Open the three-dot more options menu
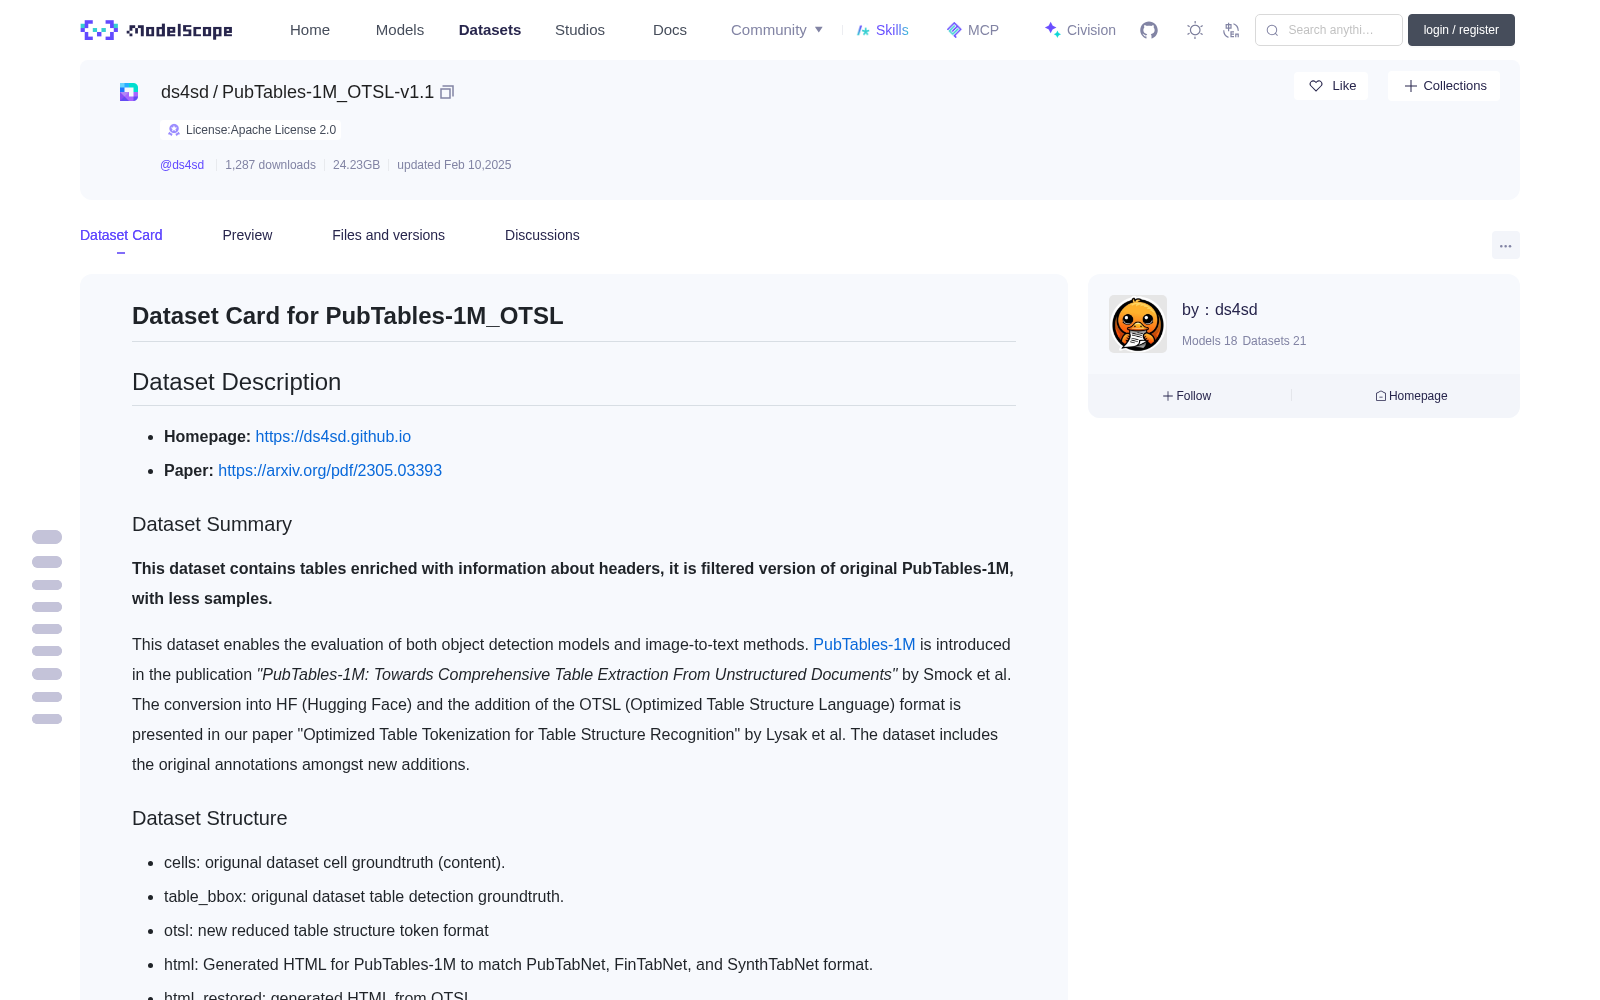The width and height of the screenshot is (1600, 1000). point(1505,245)
